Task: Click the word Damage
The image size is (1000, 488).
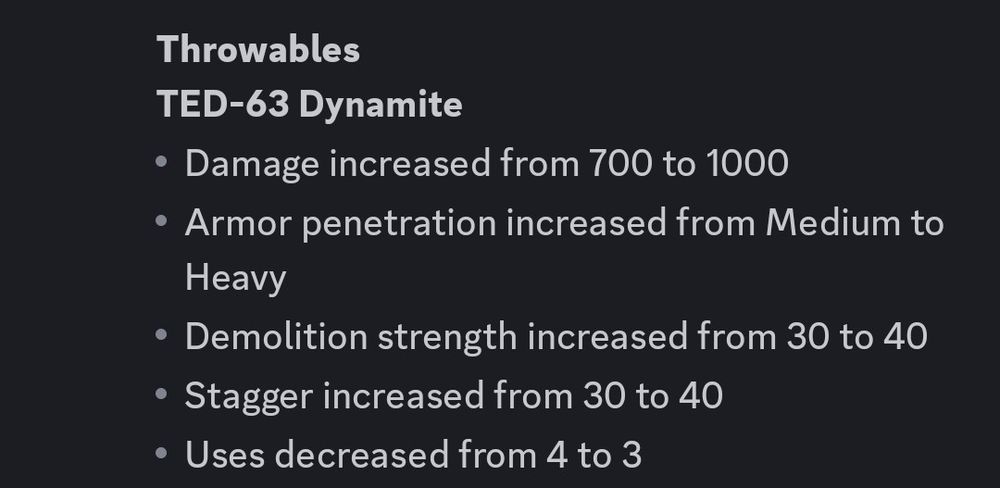Action: (252, 165)
